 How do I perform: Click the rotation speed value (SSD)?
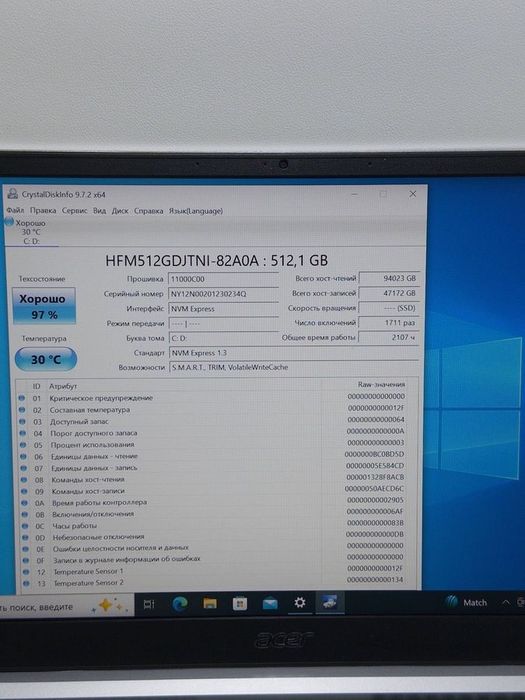[x=389, y=308]
